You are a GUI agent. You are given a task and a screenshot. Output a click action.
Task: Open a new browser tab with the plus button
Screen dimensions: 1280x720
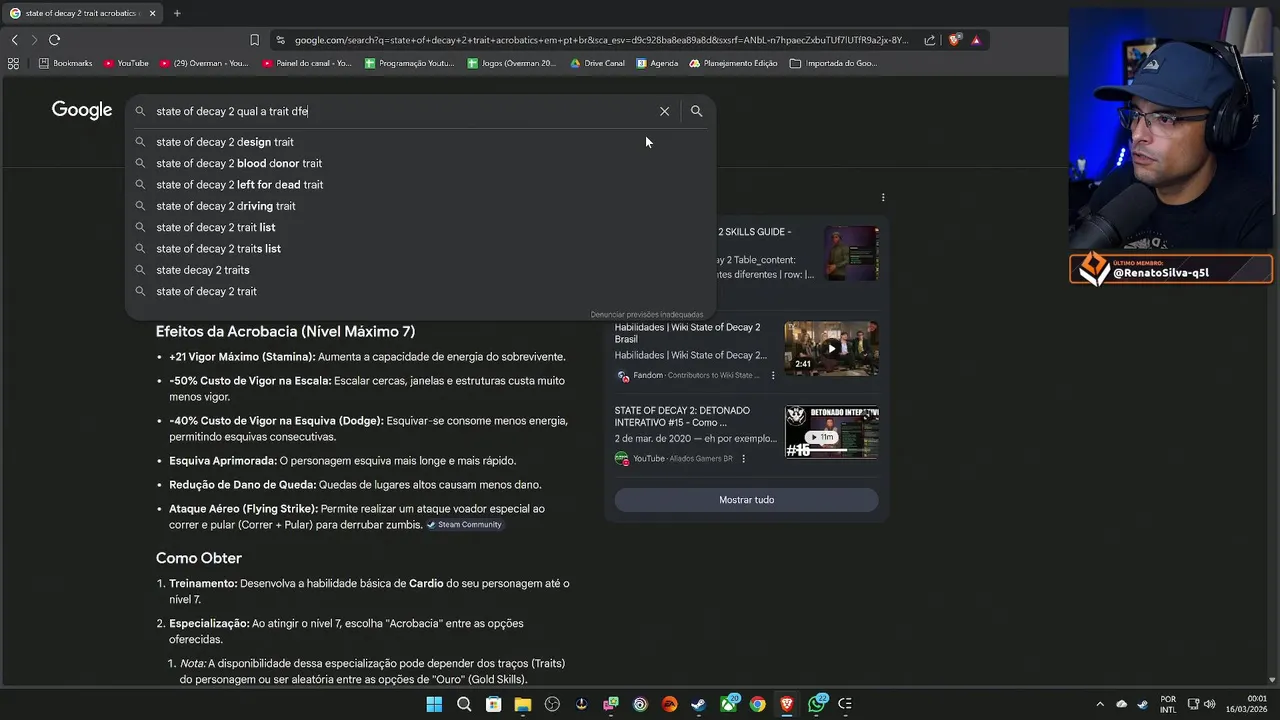point(177,13)
